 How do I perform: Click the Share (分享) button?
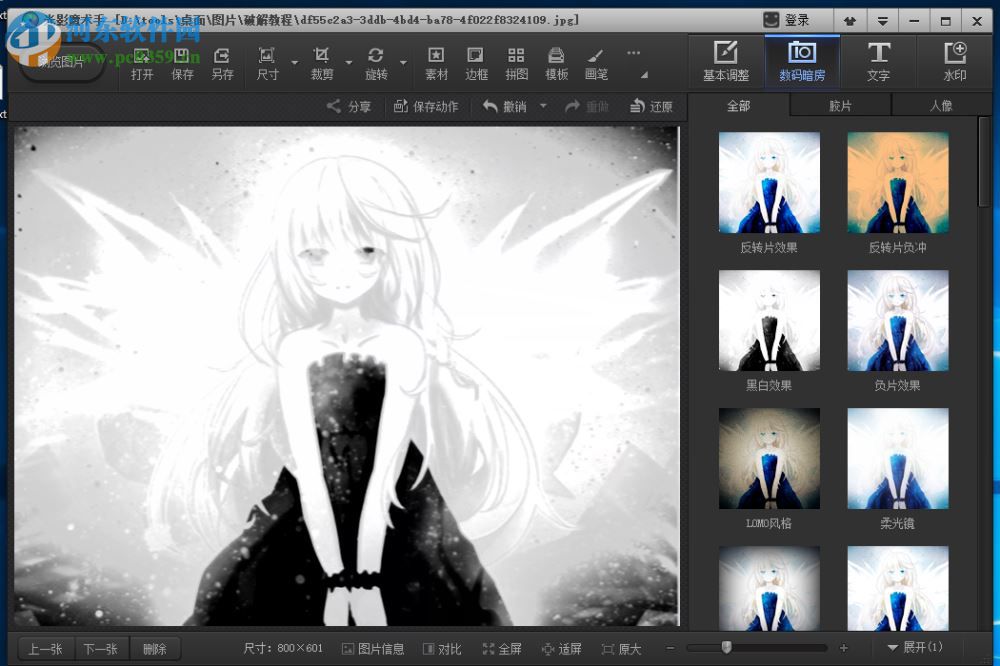[x=349, y=106]
